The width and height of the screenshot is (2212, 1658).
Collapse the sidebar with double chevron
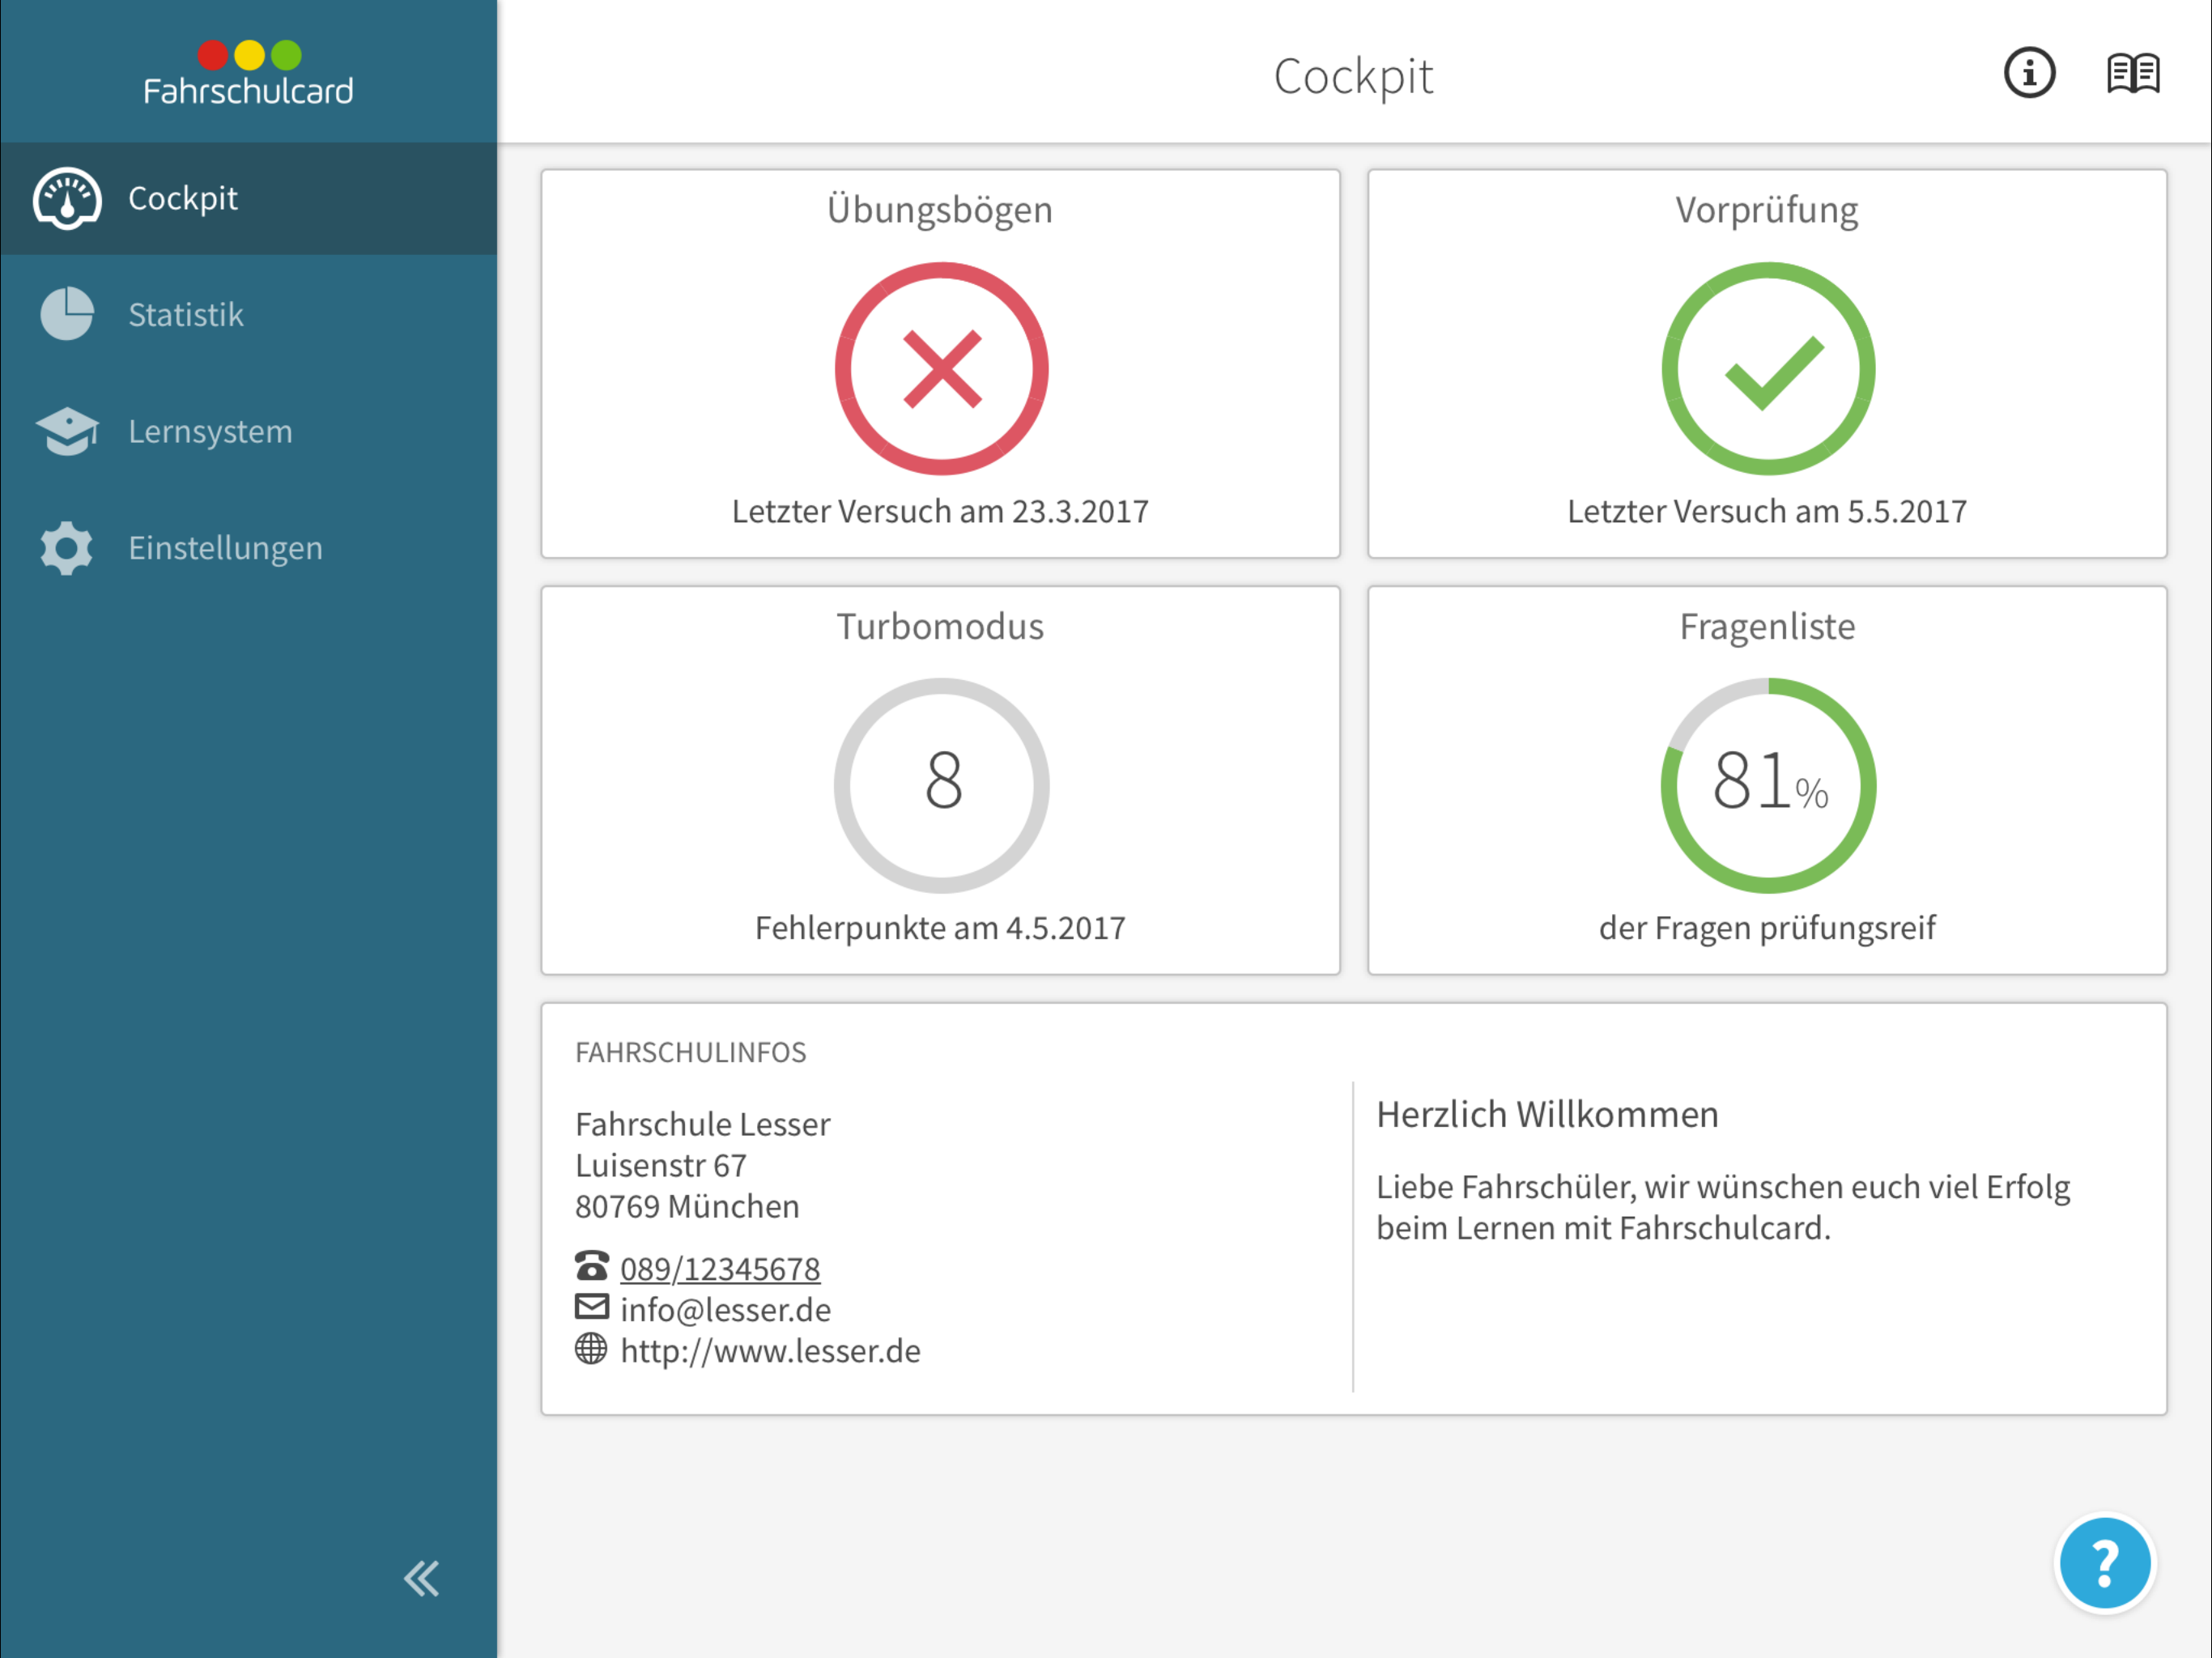pyautogui.click(x=421, y=1578)
